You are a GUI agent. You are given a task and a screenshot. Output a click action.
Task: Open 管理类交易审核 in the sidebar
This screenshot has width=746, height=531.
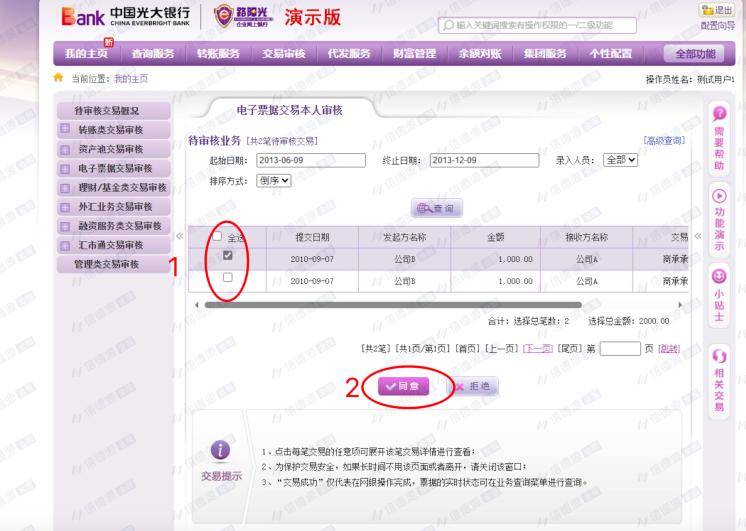pyautogui.click(x=114, y=264)
